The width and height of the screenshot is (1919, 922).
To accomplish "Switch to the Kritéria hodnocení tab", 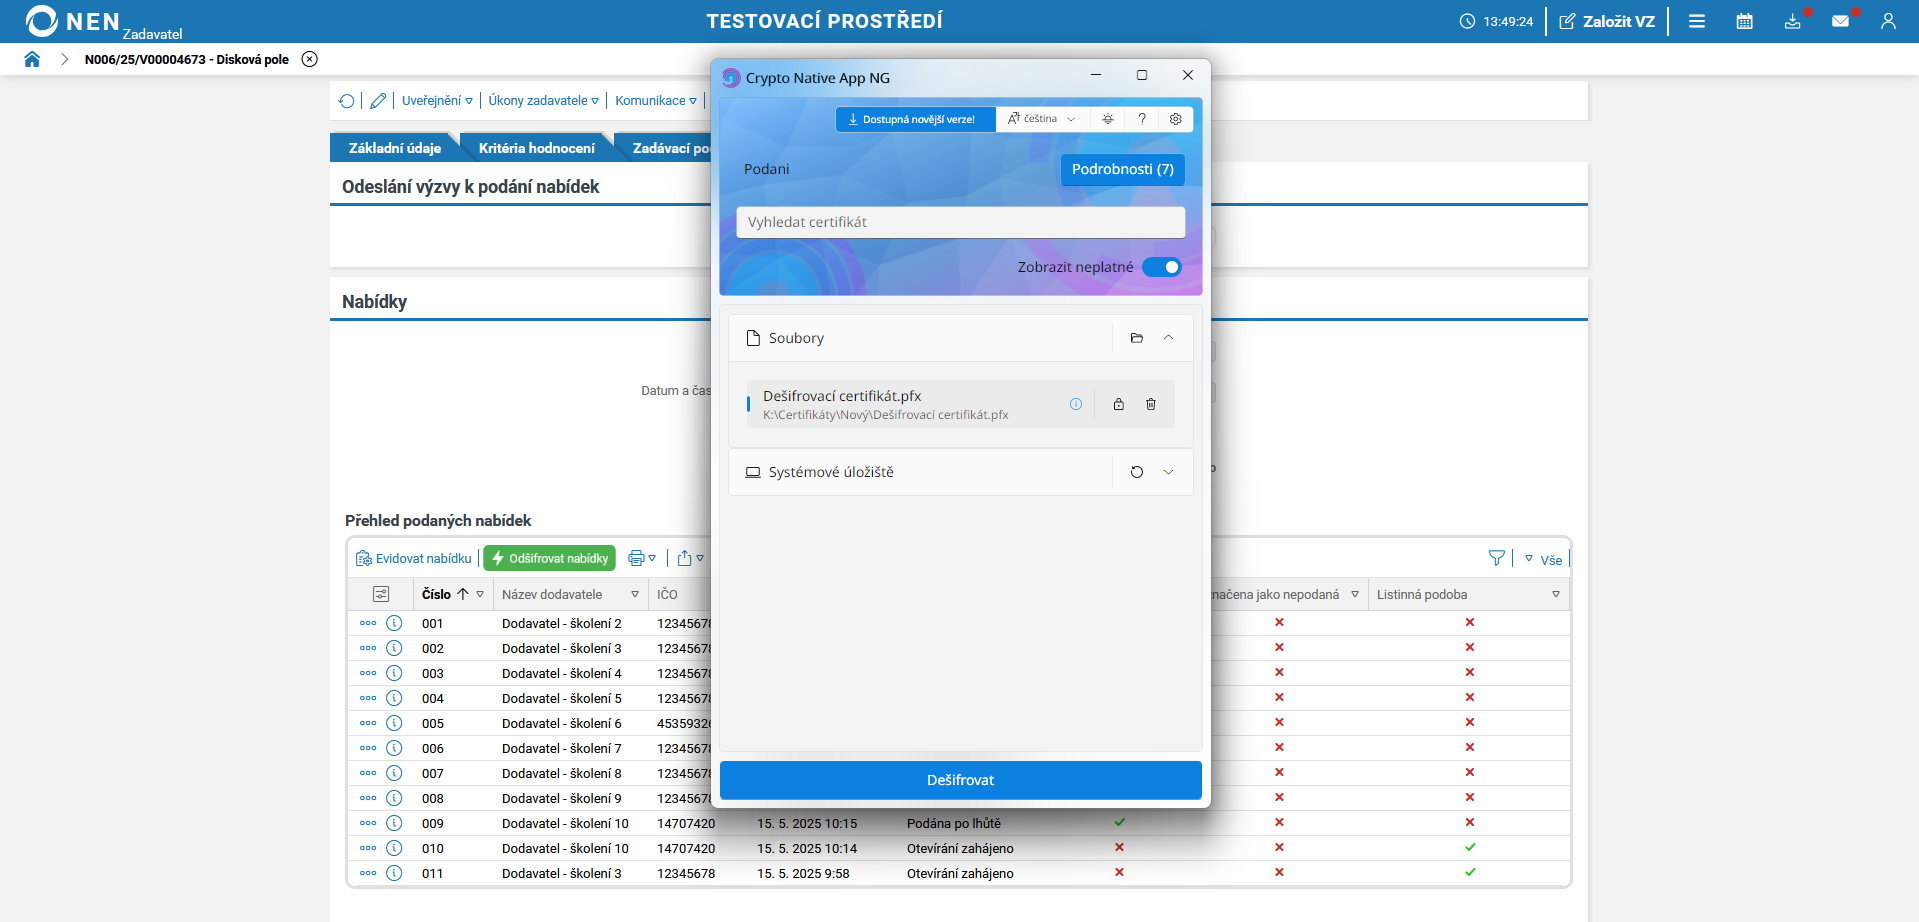I will click(x=537, y=148).
